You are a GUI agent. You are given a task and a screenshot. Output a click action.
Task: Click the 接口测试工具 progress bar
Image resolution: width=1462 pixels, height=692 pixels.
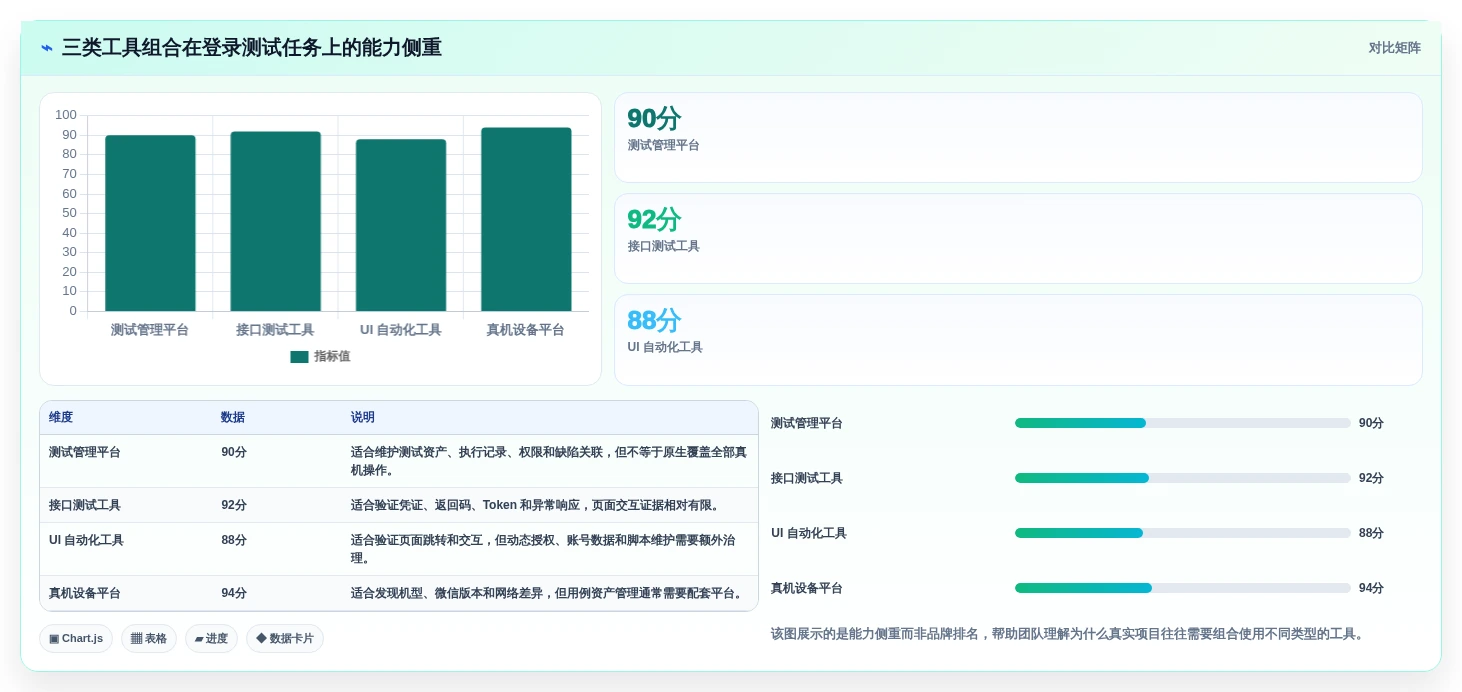[1183, 478]
